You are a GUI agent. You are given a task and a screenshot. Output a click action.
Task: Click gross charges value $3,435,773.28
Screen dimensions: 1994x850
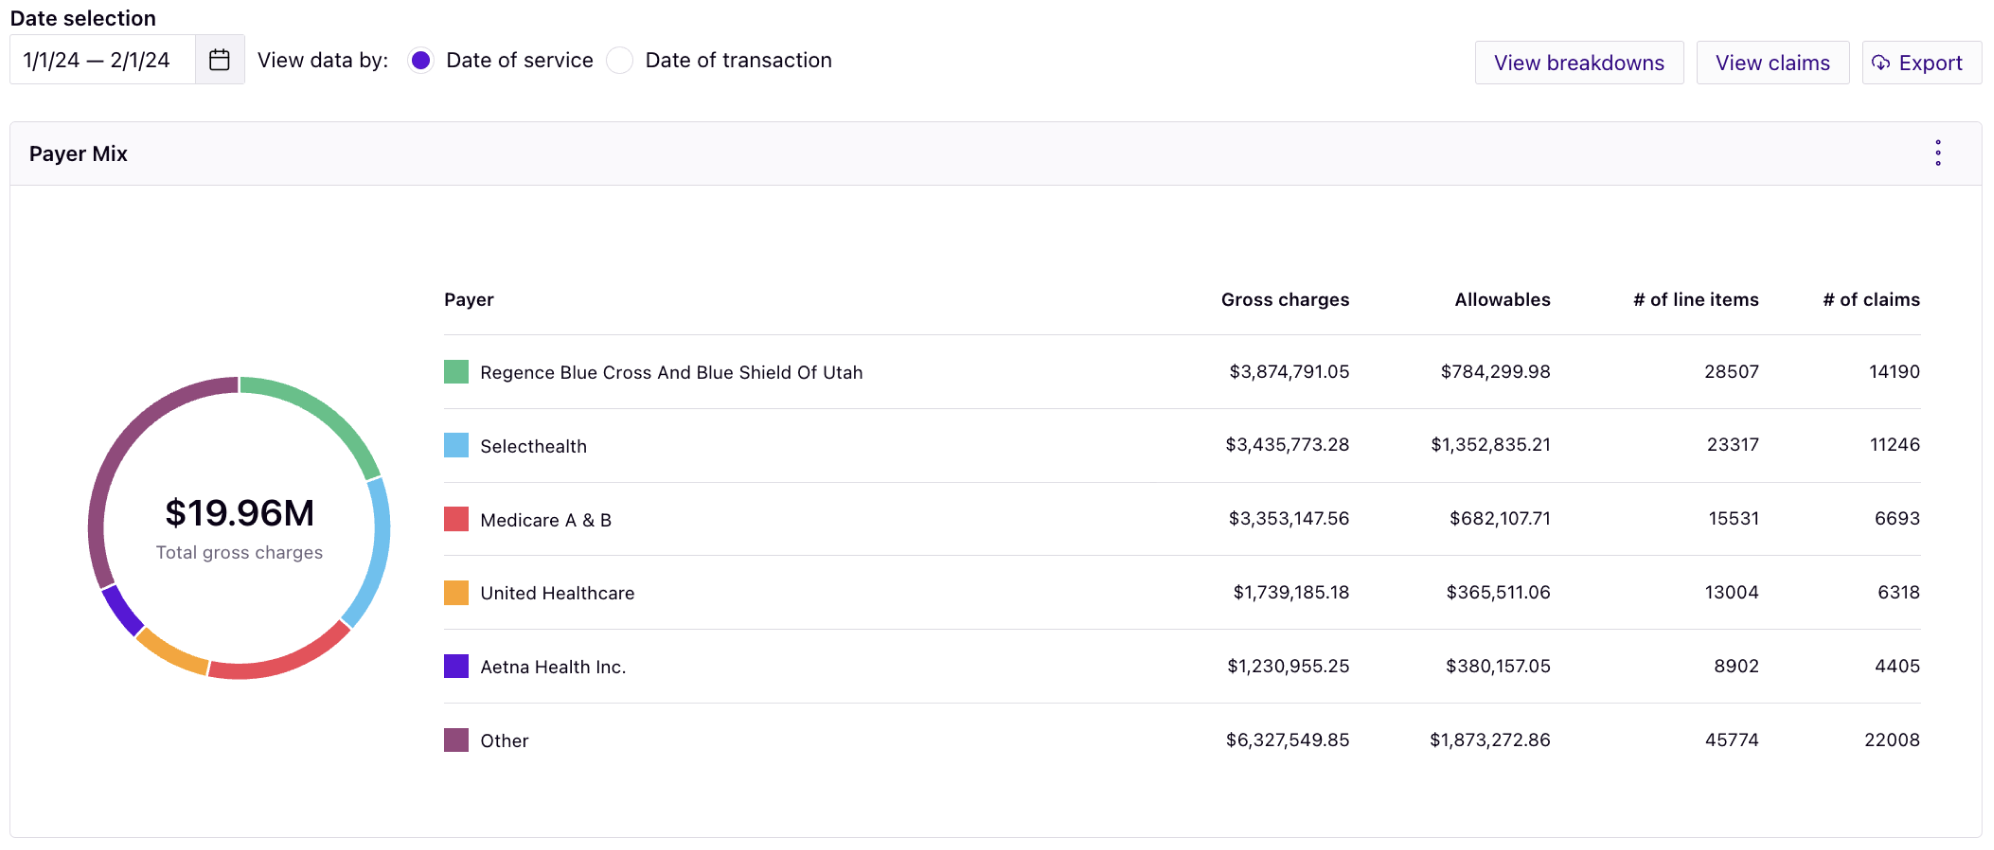click(x=1287, y=445)
